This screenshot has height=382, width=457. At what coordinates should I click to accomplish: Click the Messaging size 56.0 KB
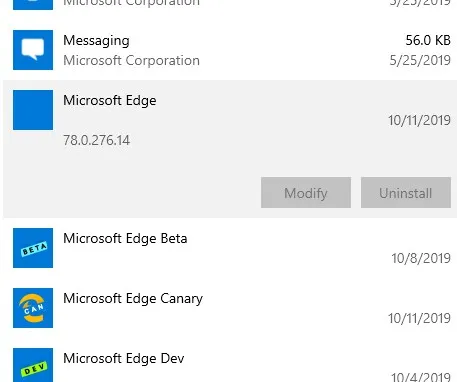(x=428, y=40)
